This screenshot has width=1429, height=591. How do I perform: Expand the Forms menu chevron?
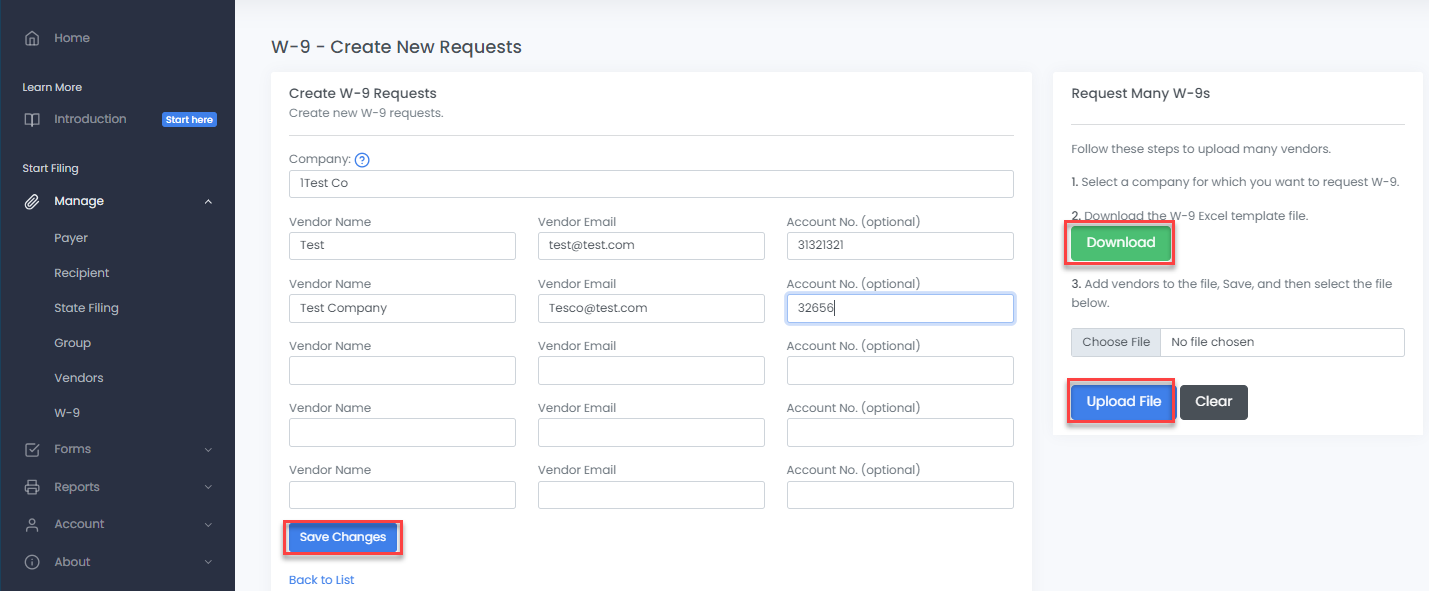(208, 450)
